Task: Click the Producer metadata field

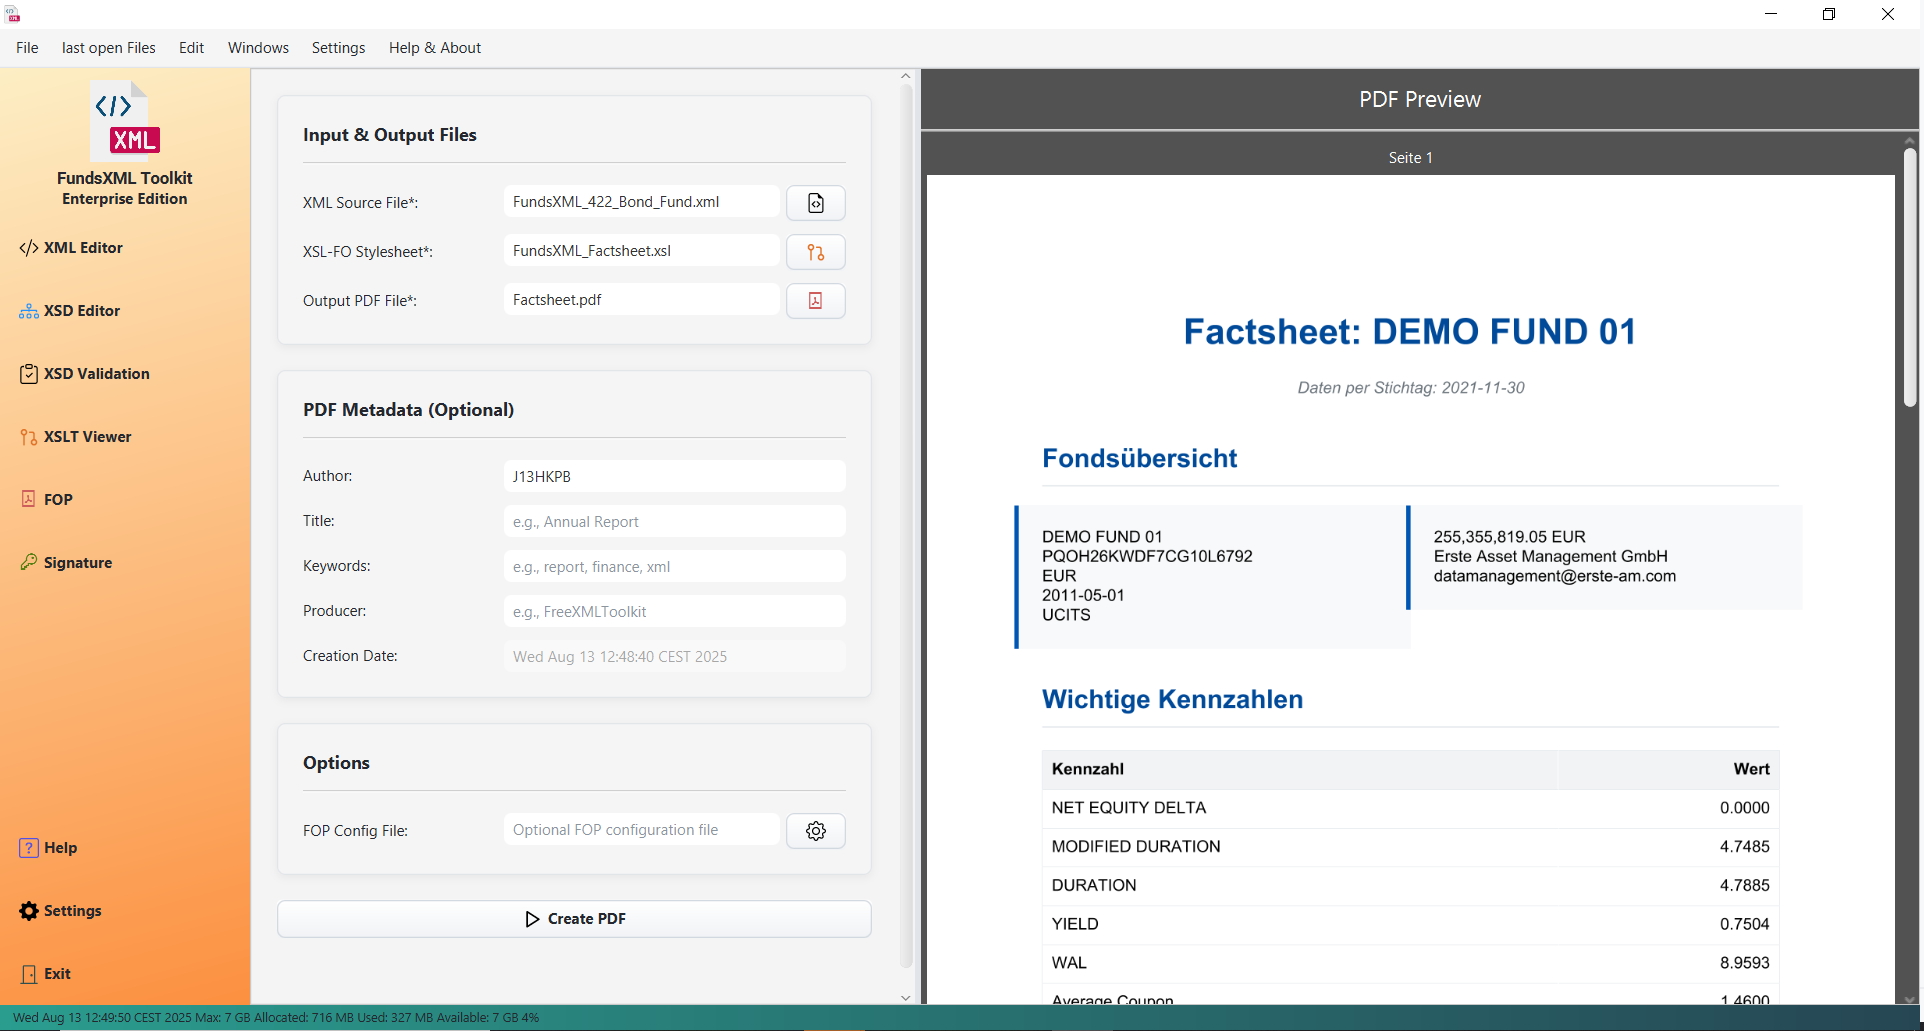Action: [675, 612]
